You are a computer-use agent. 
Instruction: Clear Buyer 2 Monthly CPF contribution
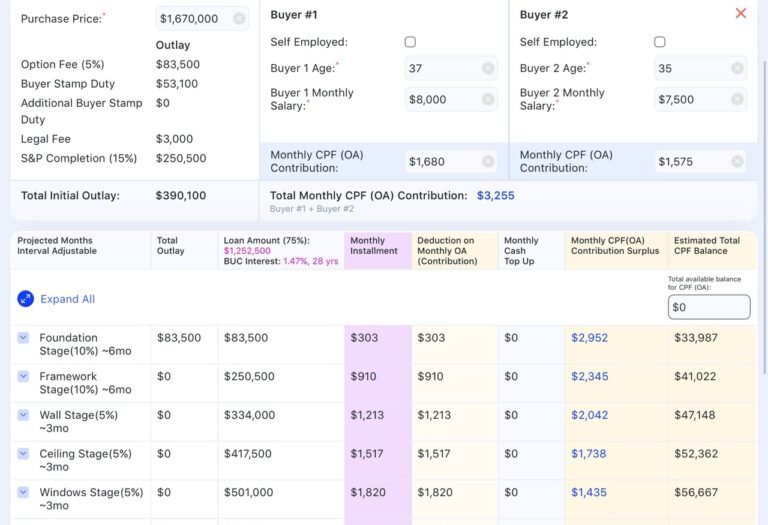click(737, 161)
